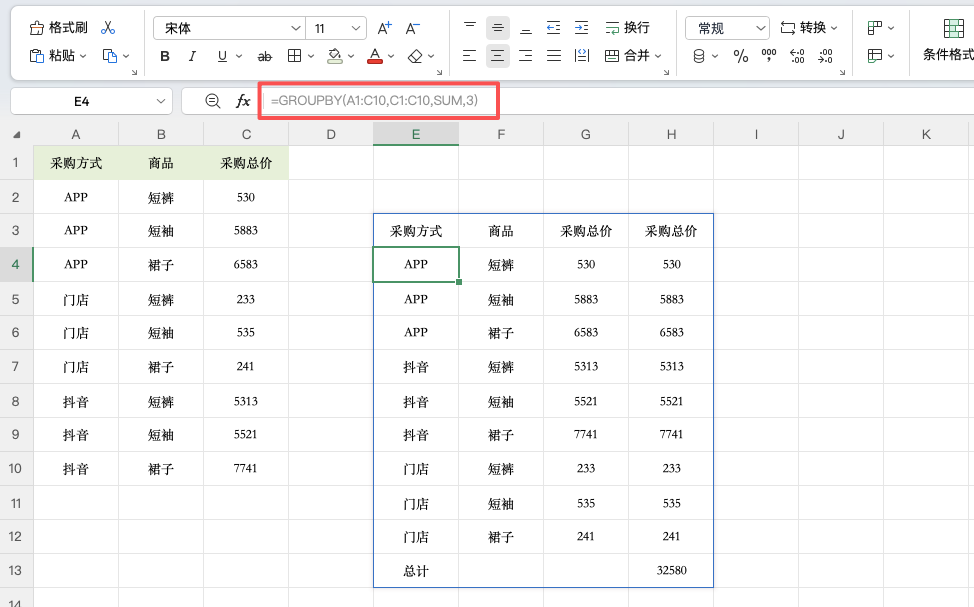Align text to the left
974x607 pixels.
tap(470, 56)
